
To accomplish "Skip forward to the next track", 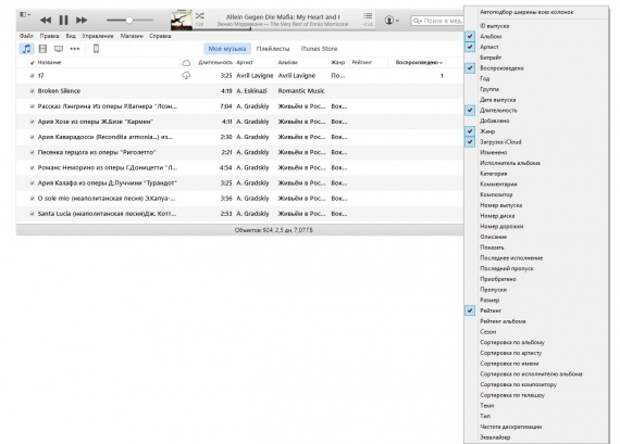I will pos(81,20).
